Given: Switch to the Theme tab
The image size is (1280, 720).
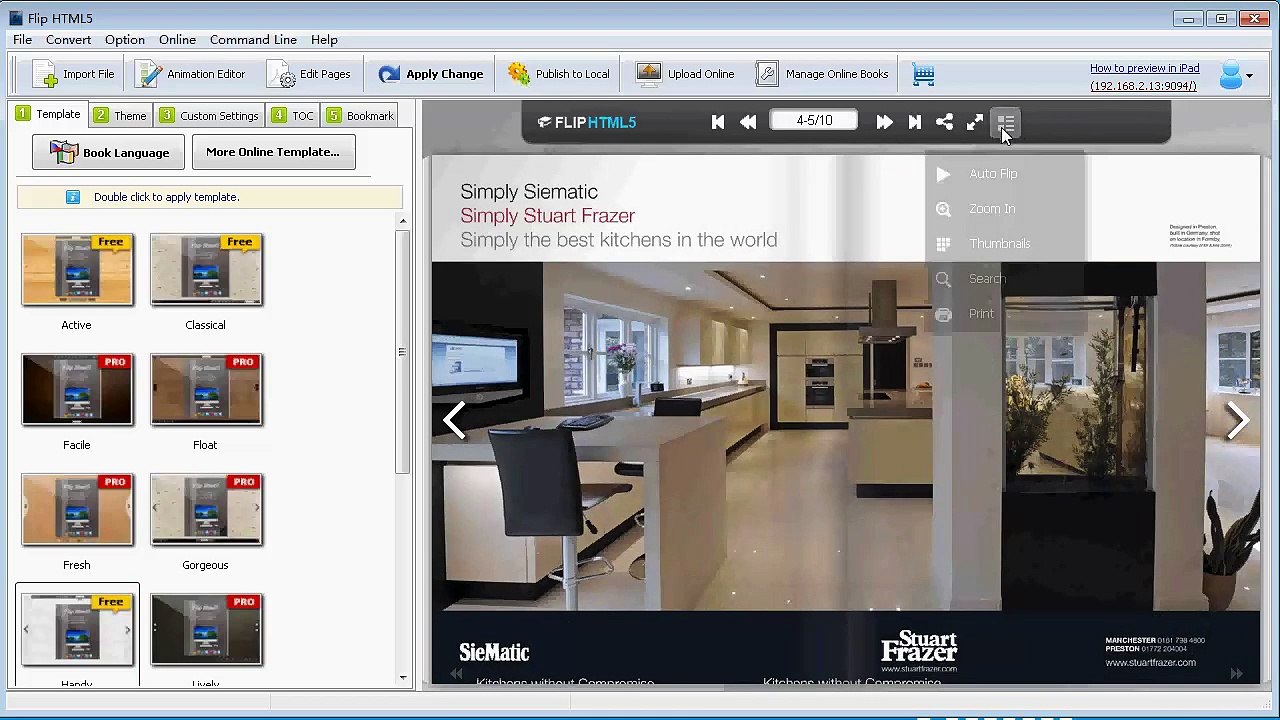Looking at the screenshot, I should tap(121, 116).
